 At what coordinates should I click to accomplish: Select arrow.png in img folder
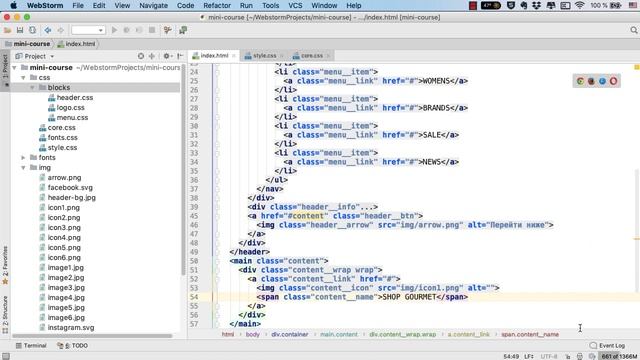60,178
